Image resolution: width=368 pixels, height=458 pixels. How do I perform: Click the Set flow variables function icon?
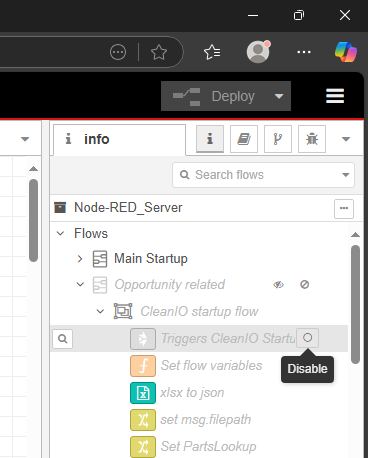click(143, 366)
